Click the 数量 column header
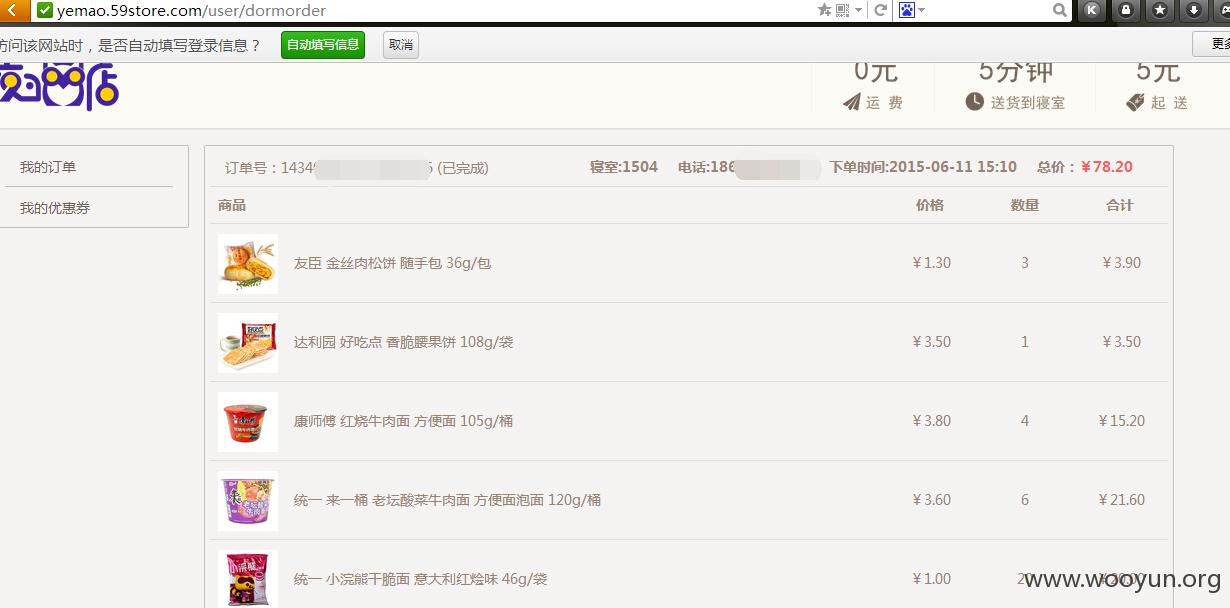 tap(1025, 205)
